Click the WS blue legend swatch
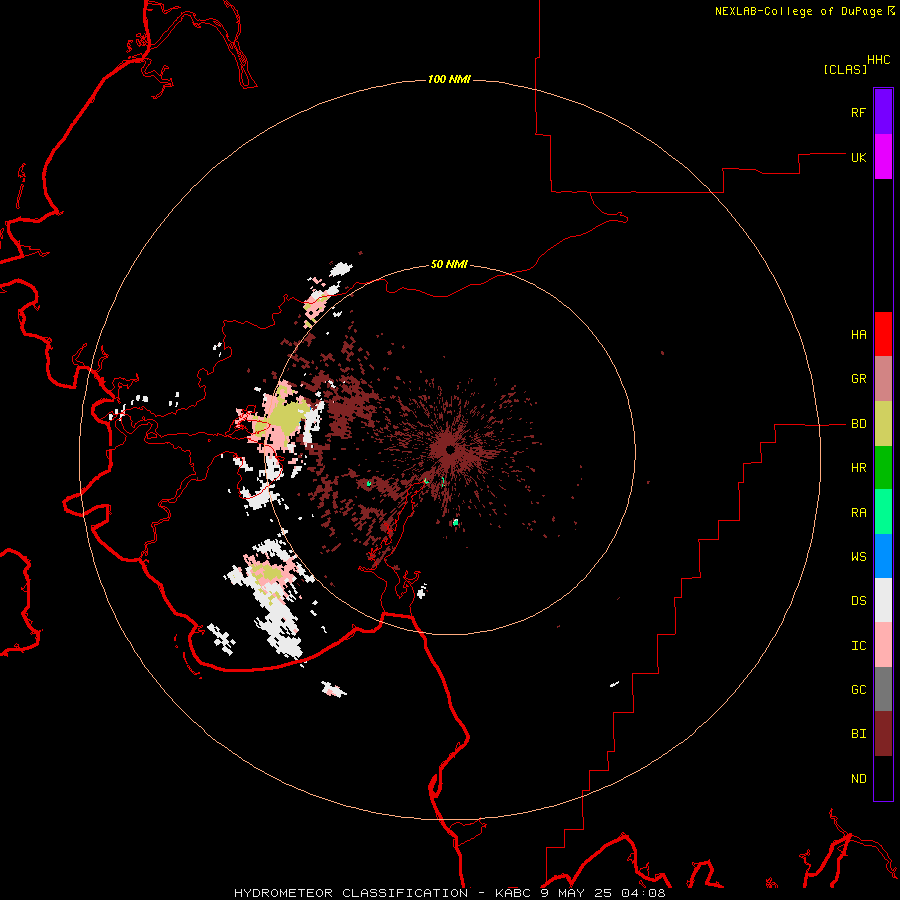900x900 pixels. [883, 556]
